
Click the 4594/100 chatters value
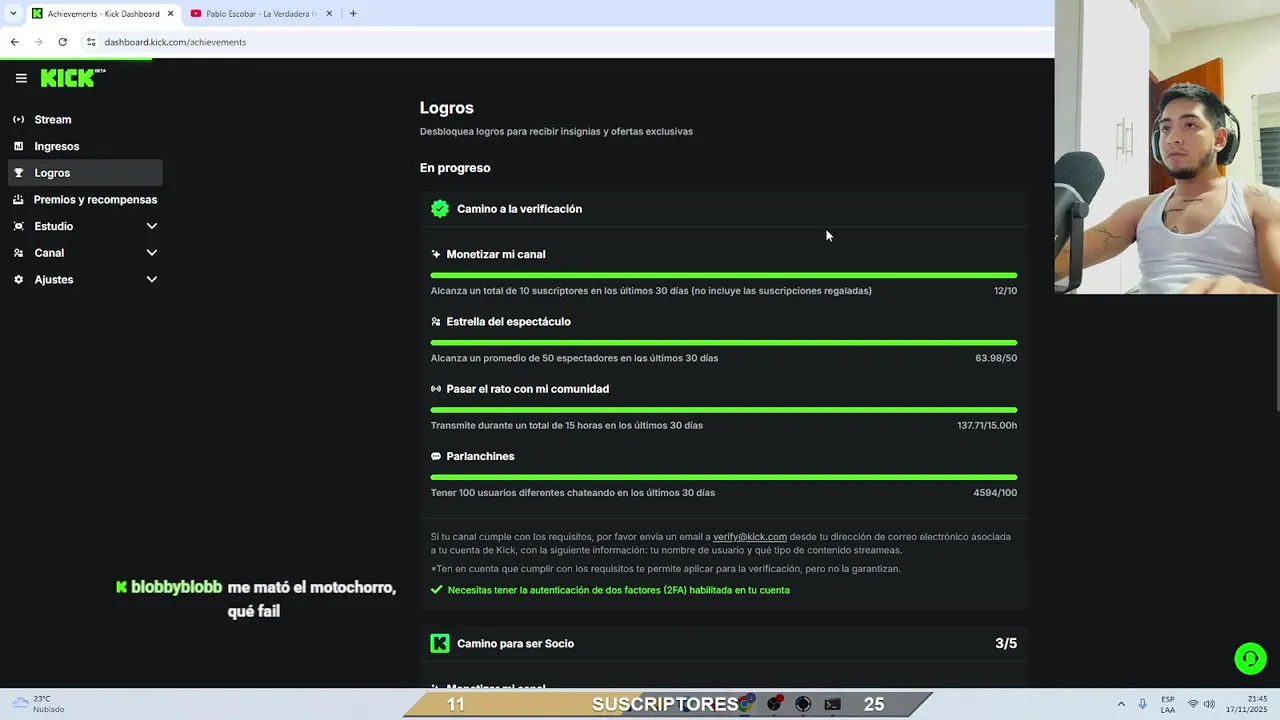click(x=995, y=492)
